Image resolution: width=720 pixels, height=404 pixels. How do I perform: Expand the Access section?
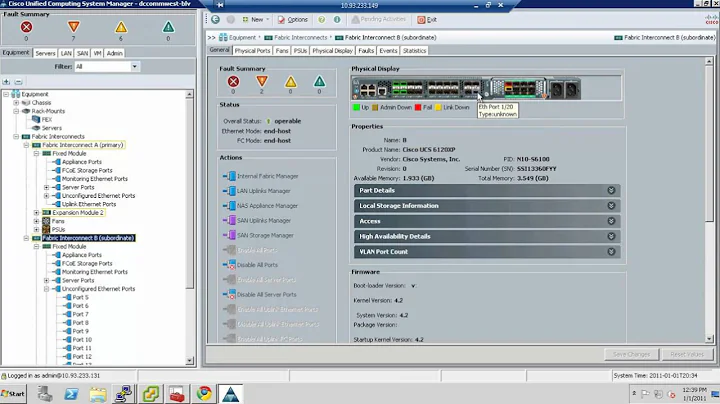[487, 221]
